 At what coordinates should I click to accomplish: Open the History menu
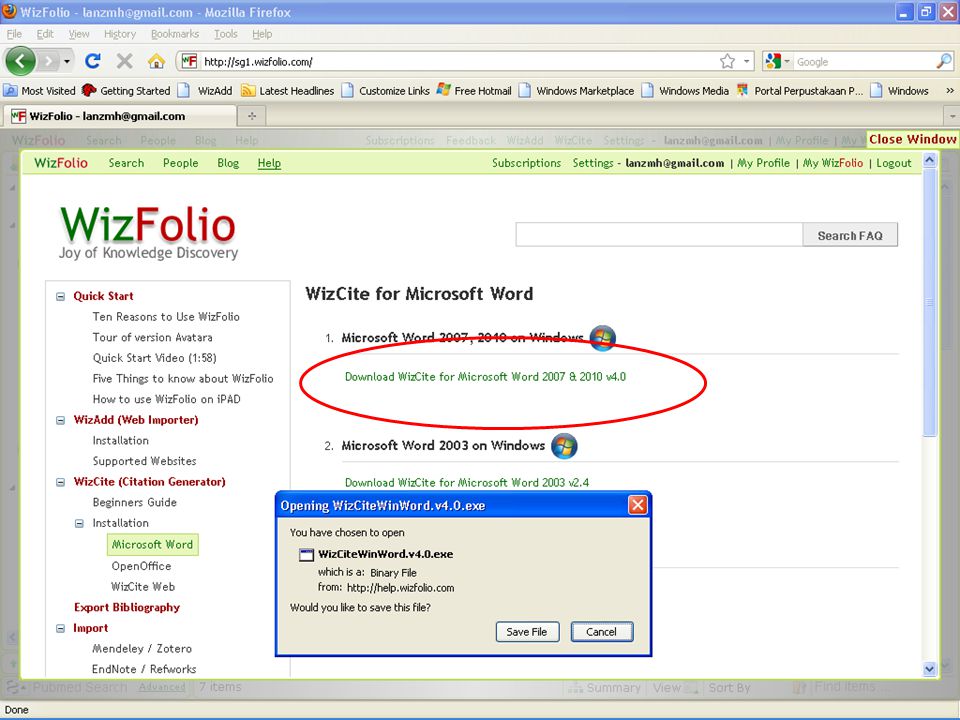click(x=120, y=34)
